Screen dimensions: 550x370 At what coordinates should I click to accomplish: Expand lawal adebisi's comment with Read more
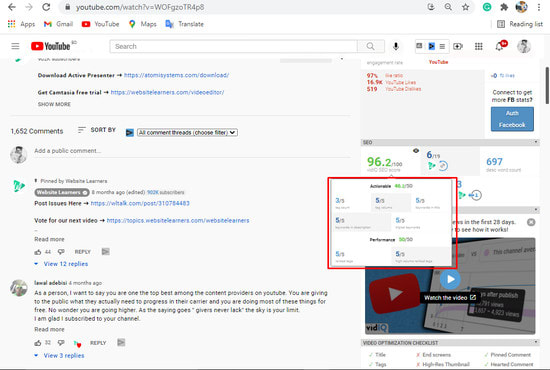click(x=49, y=329)
